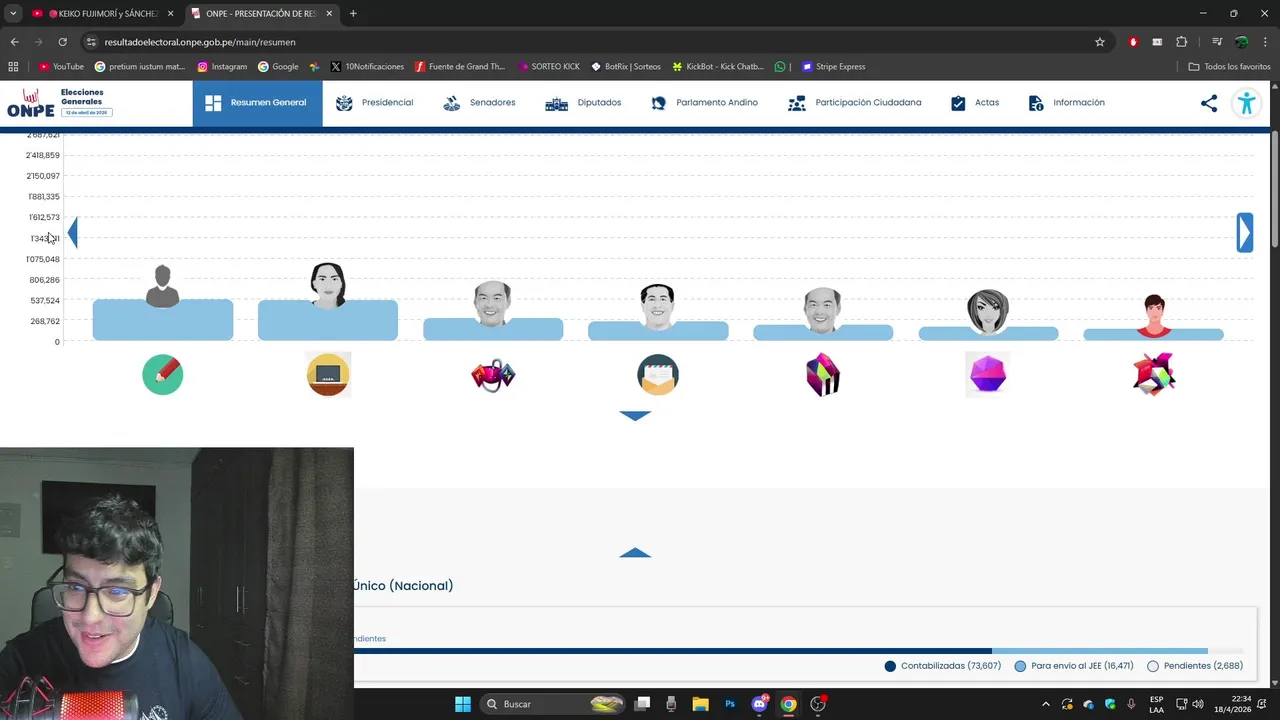The image size is (1280, 720).
Task: Open the YouTube bookmark
Action: click(61, 67)
